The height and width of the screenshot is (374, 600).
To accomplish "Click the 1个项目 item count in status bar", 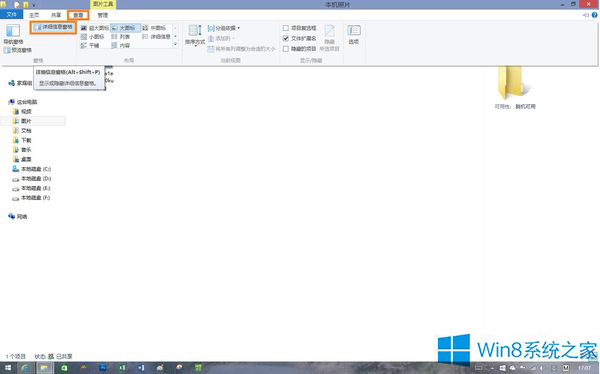I will pos(15,356).
